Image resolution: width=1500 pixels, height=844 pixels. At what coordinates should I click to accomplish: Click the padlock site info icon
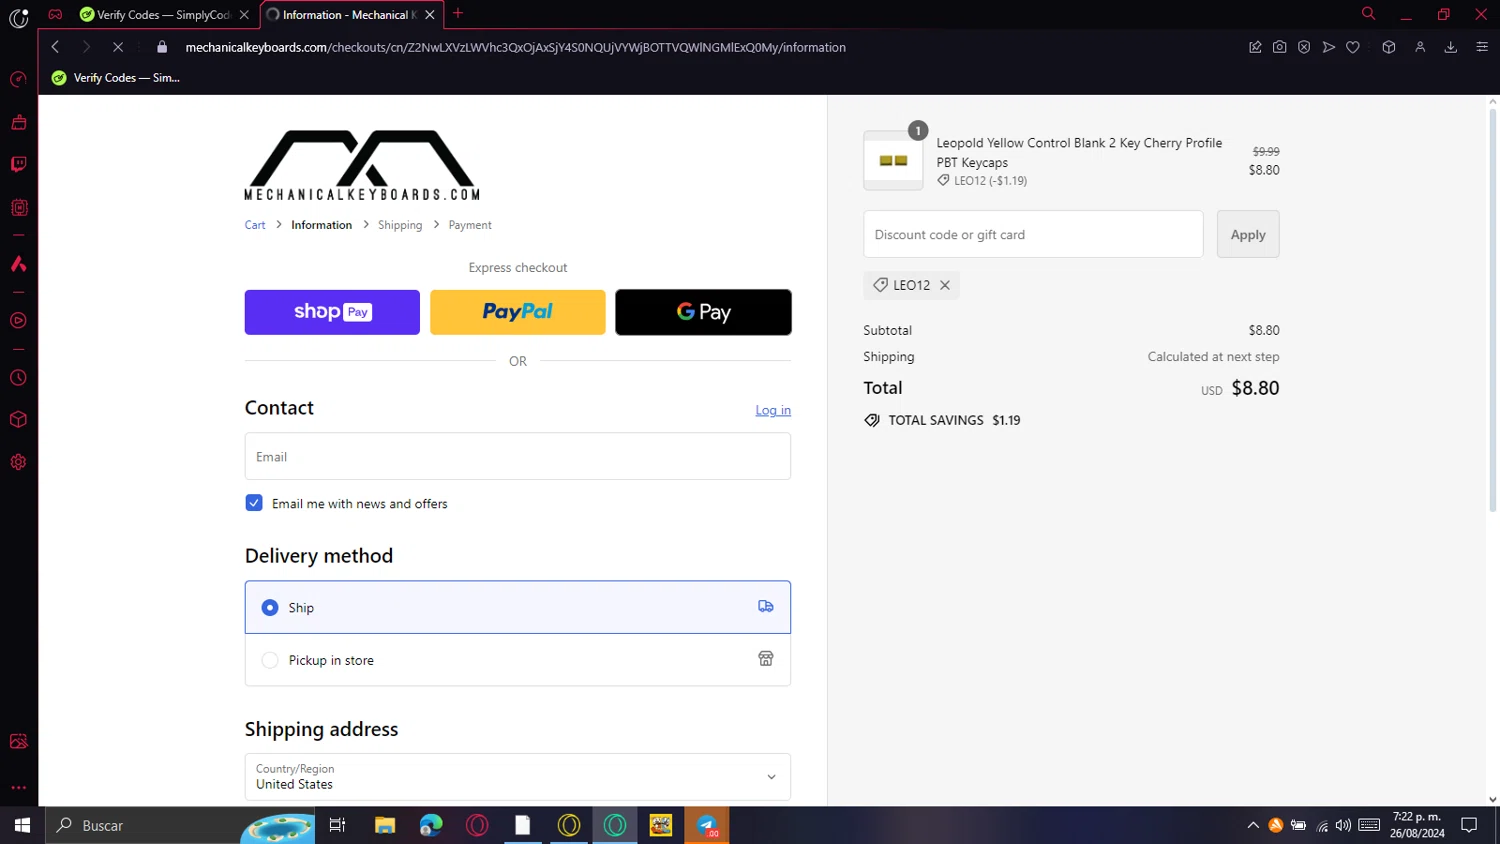point(162,47)
